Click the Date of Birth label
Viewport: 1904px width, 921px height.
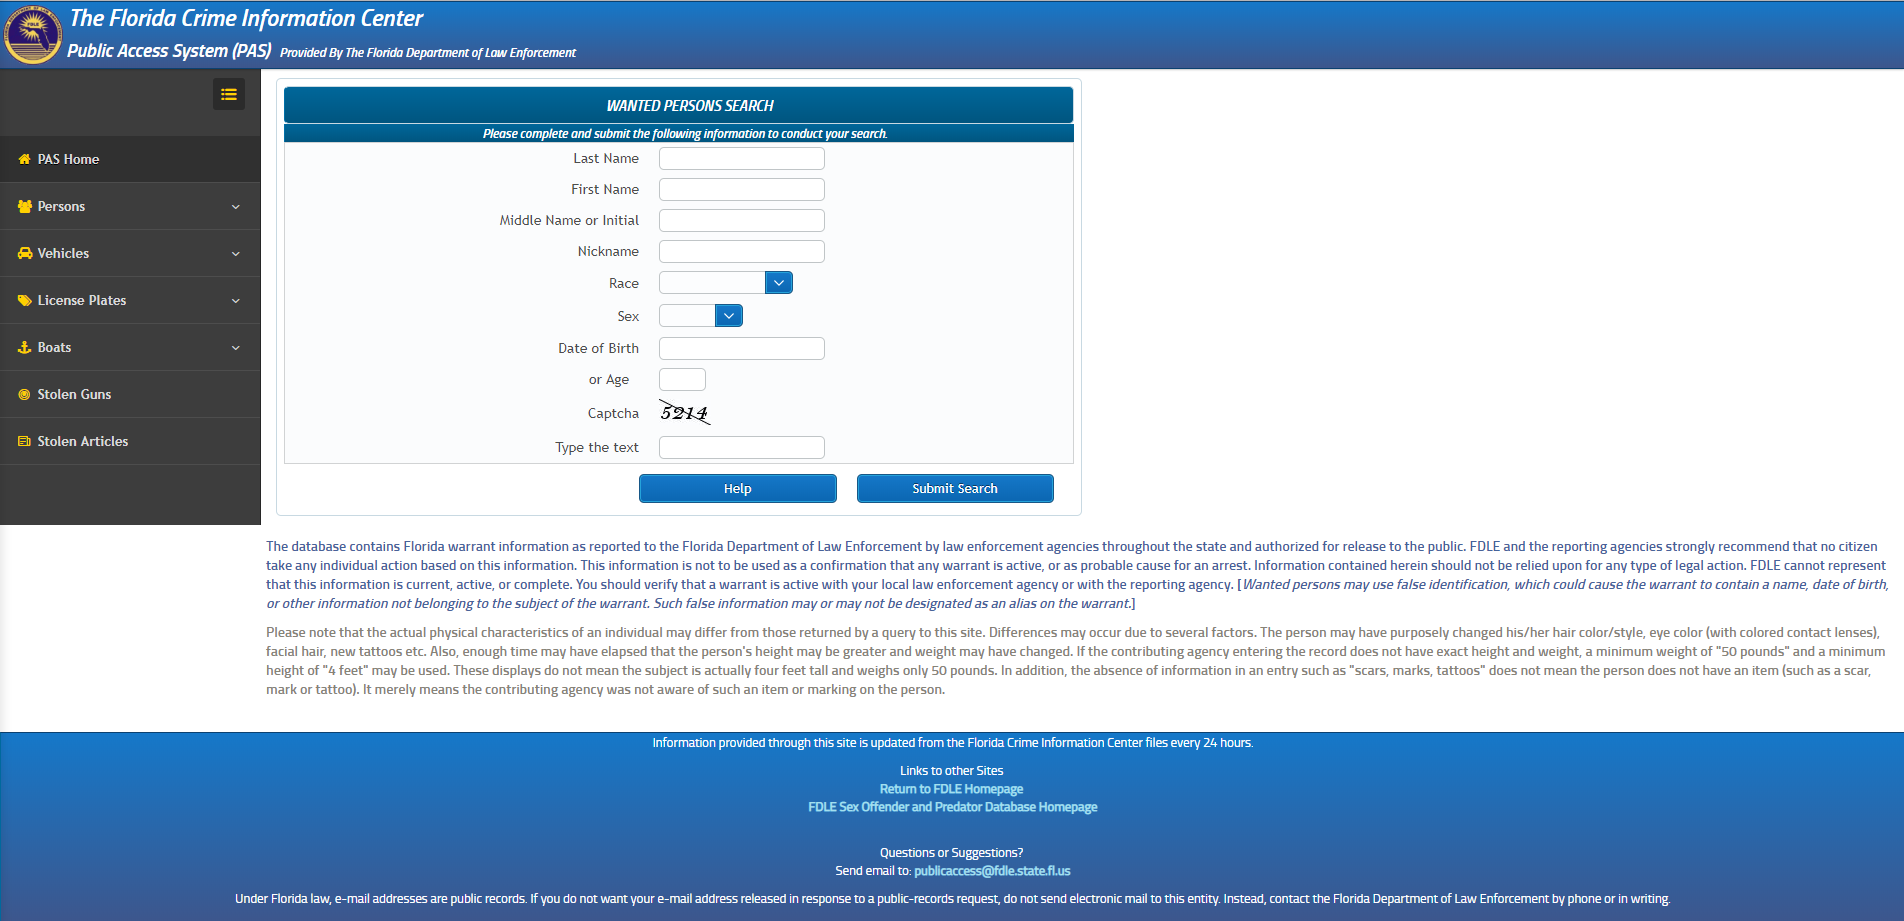(x=598, y=348)
